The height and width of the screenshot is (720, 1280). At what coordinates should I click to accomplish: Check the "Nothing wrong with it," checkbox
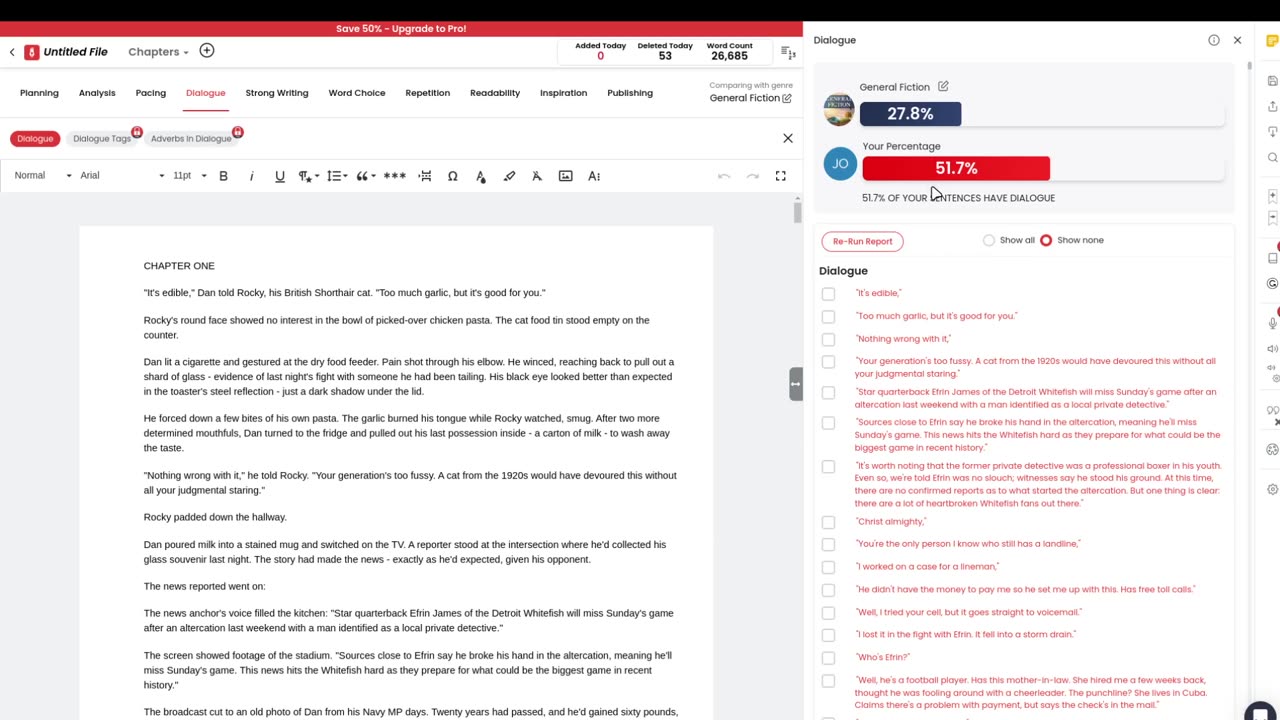click(x=828, y=340)
